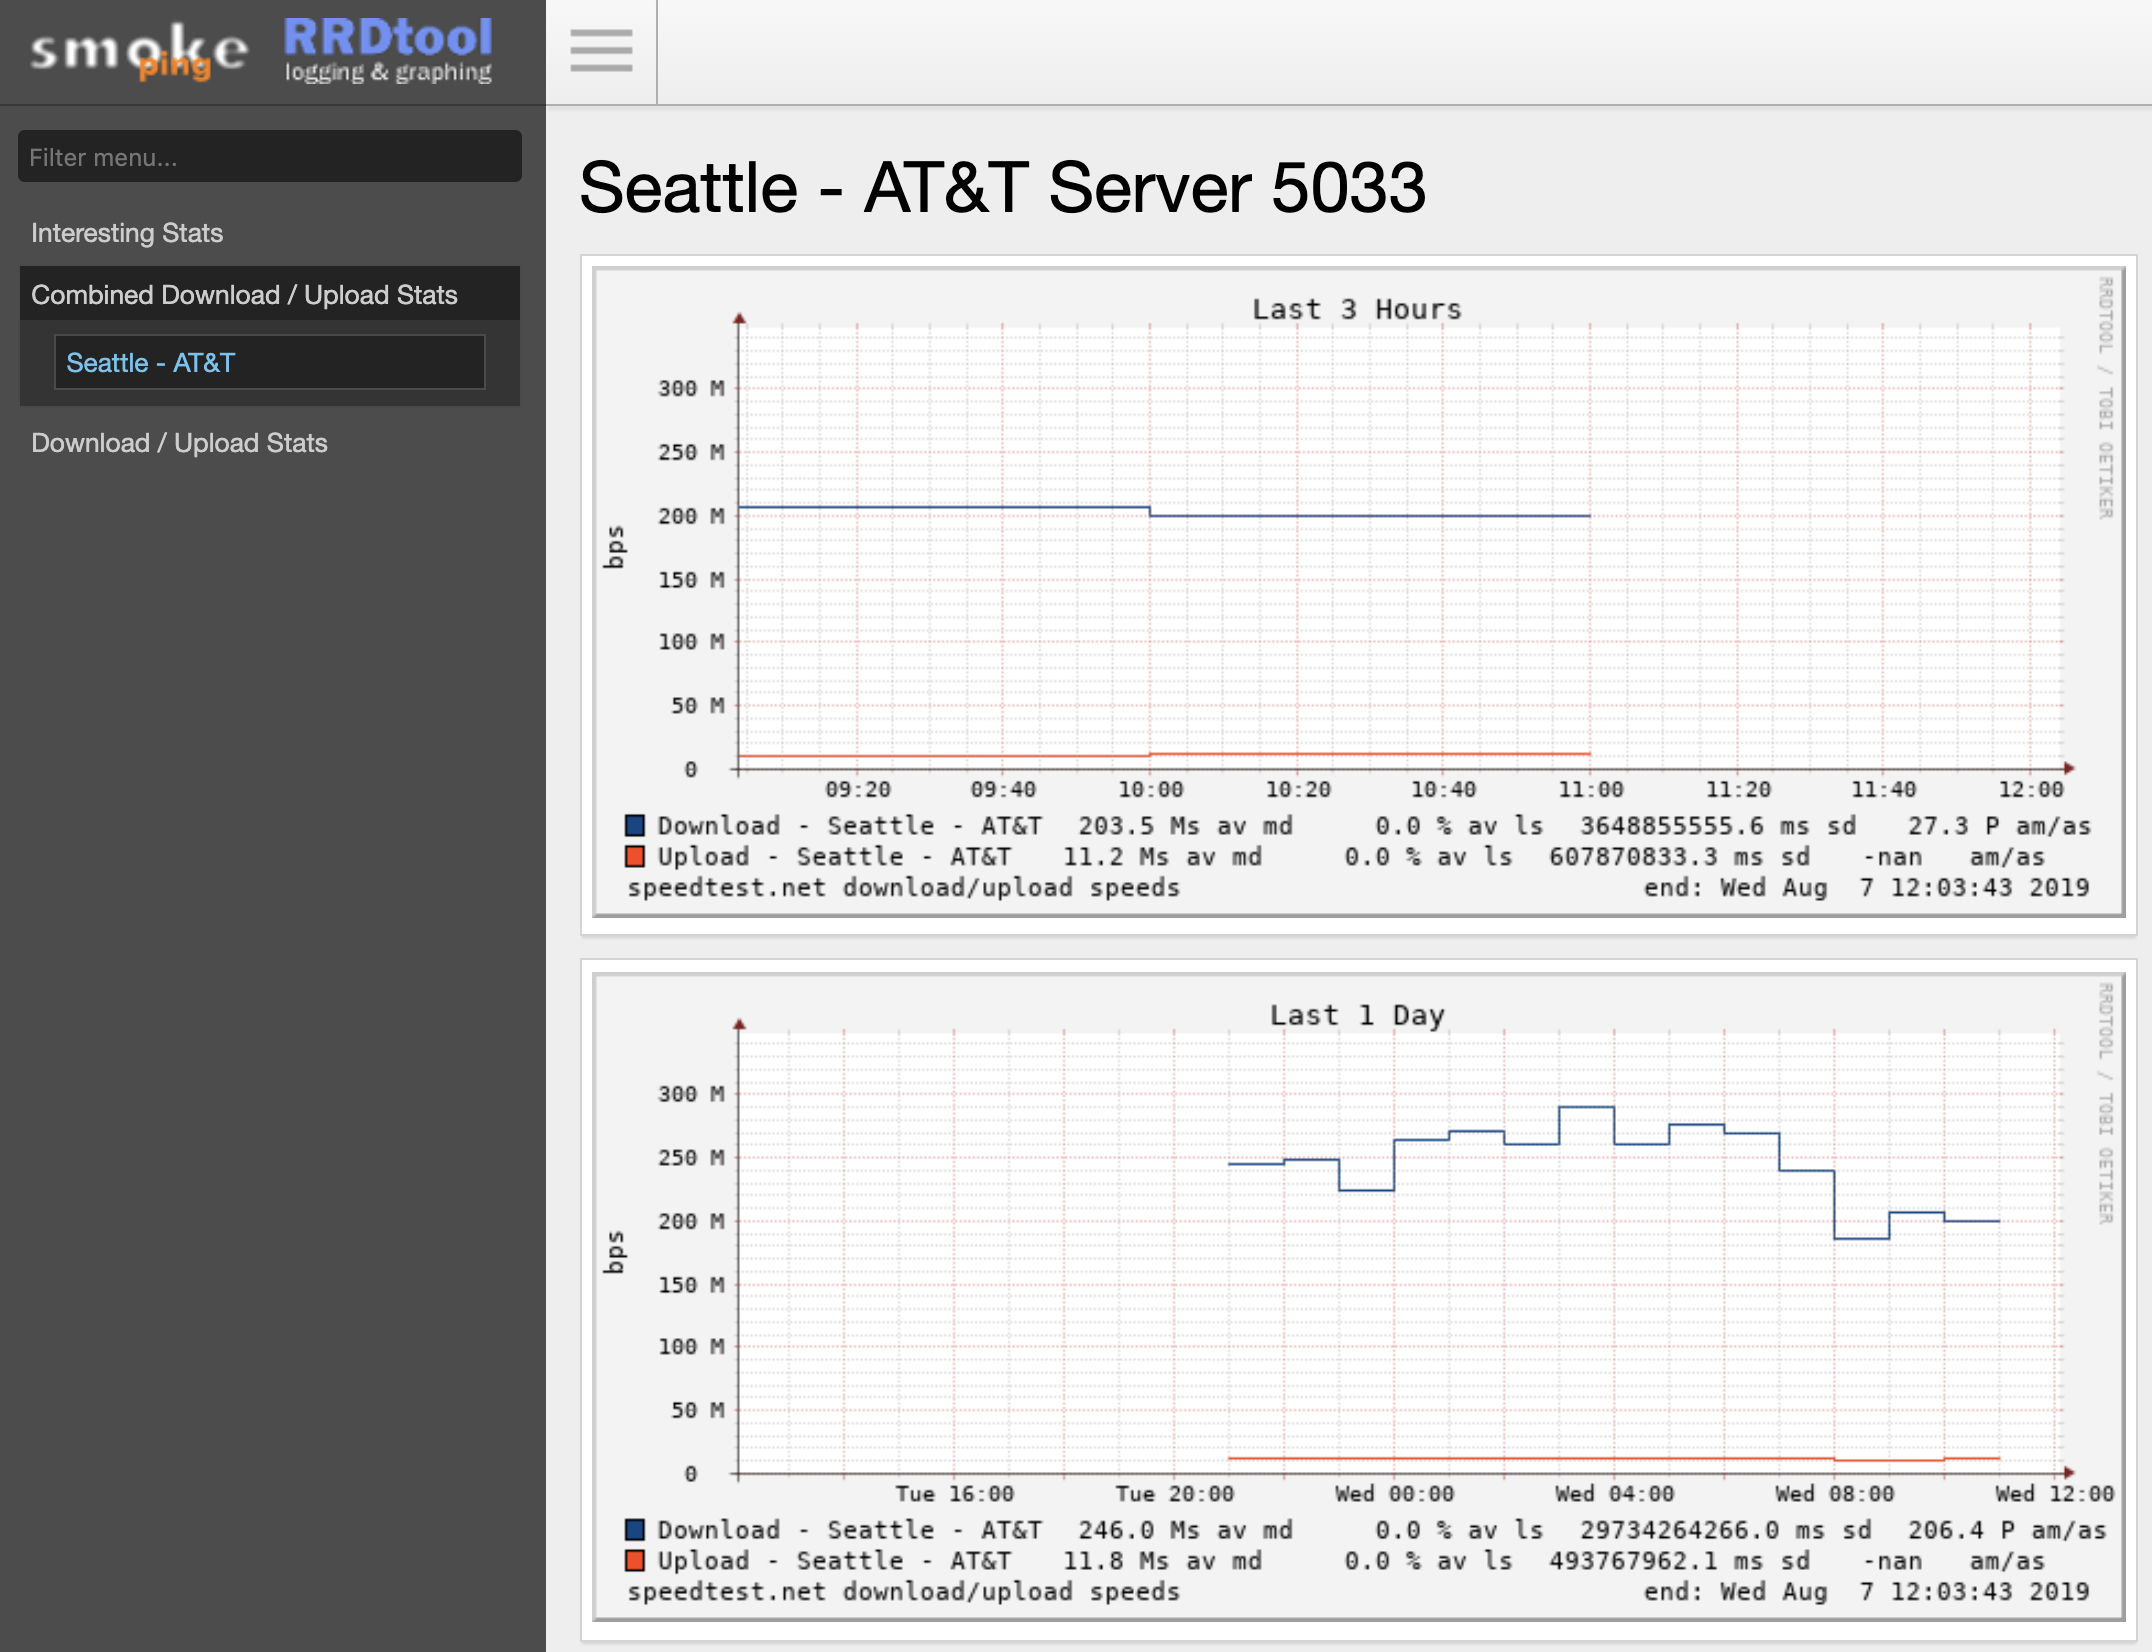Click the Last 3 Hours graph title
2152x1652 pixels.
coord(1356,310)
